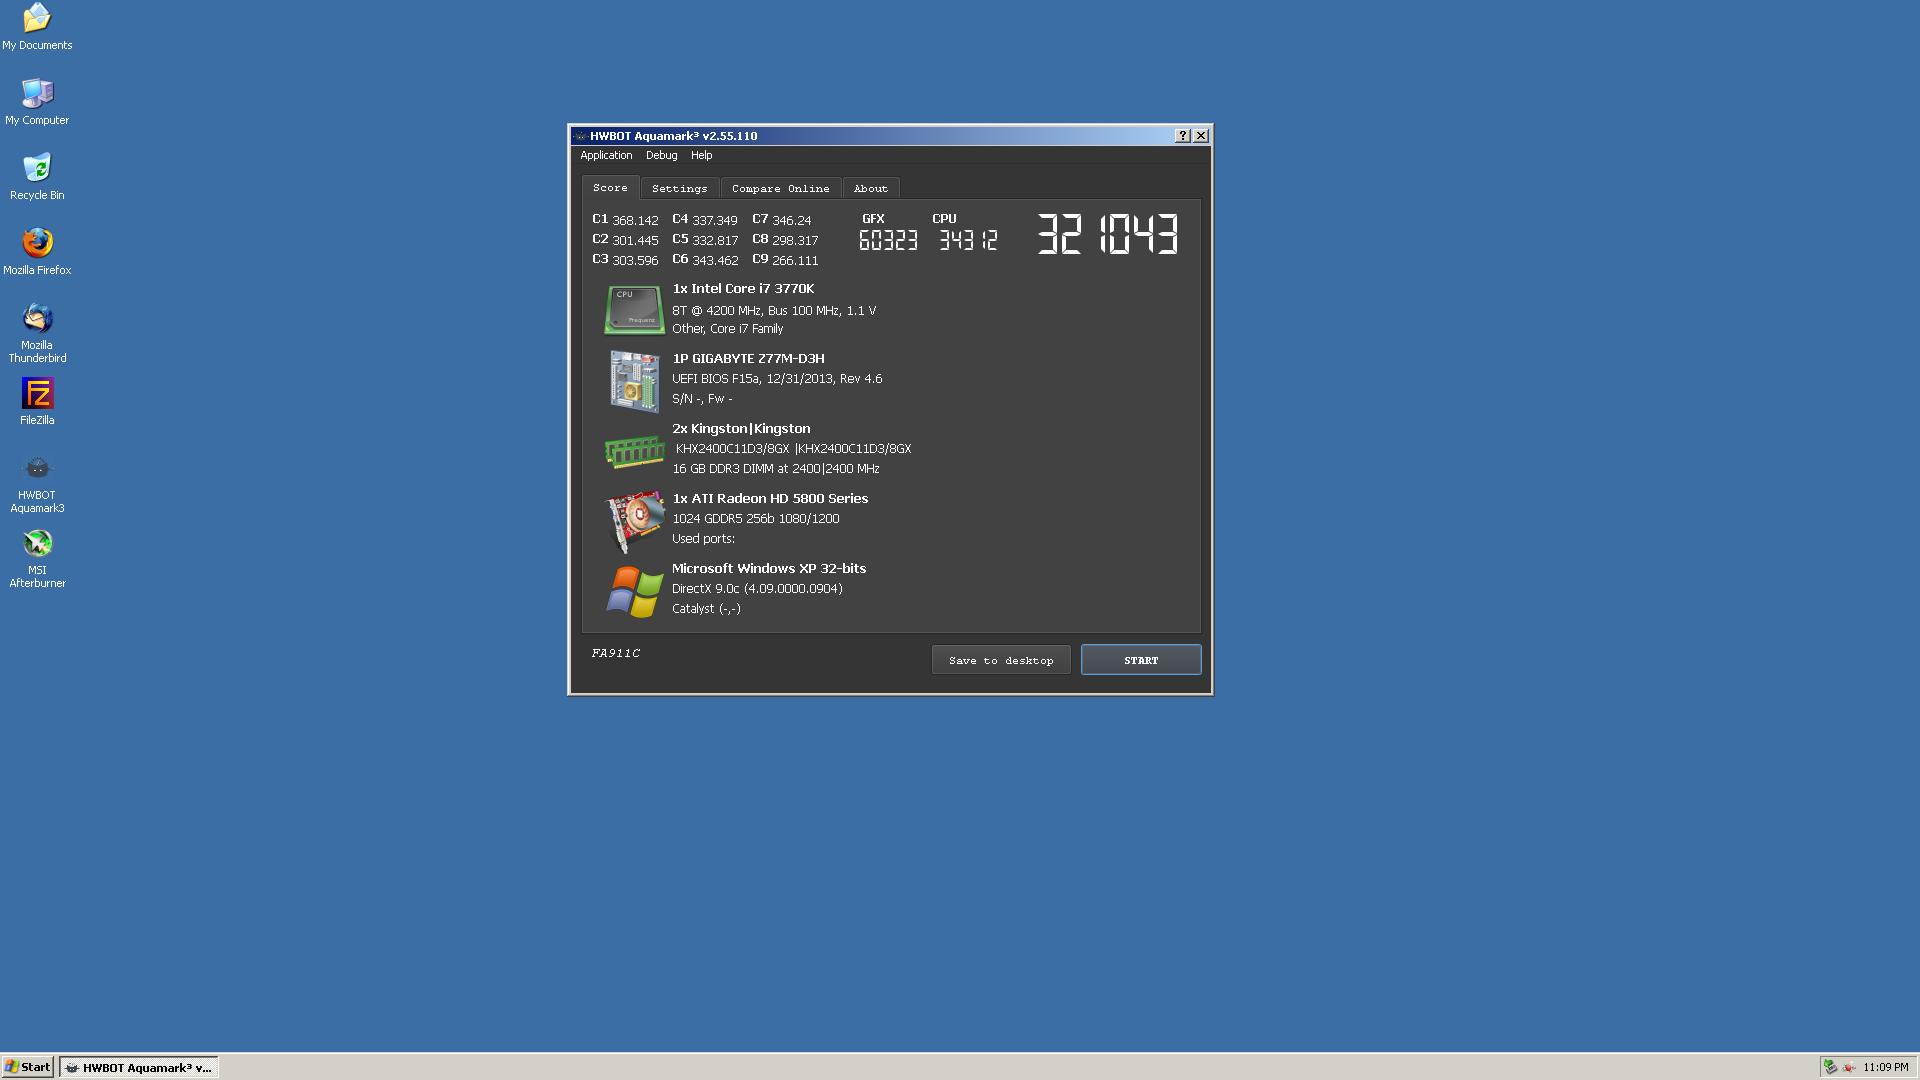Click the Microsoft Windows XP 32-bits heading
Image resolution: width=1920 pixels, height=1080 pixels.
769,568
